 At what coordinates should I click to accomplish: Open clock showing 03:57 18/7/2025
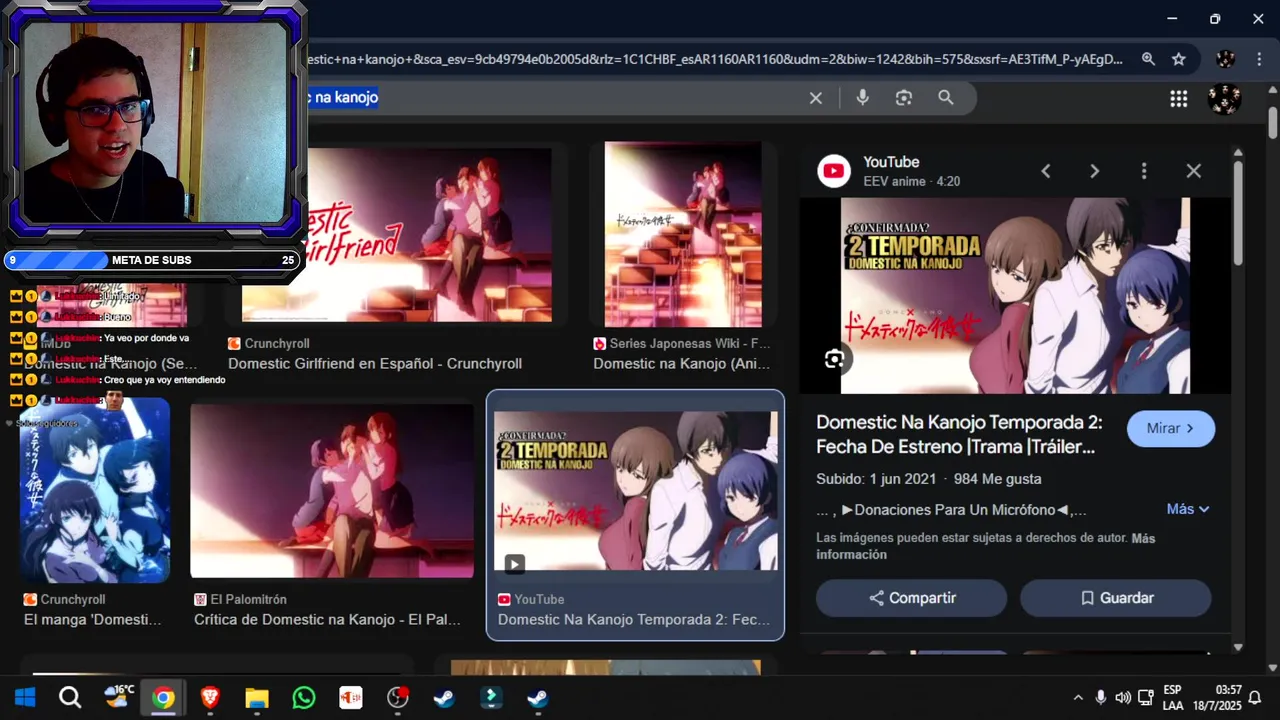[1216, 698]
